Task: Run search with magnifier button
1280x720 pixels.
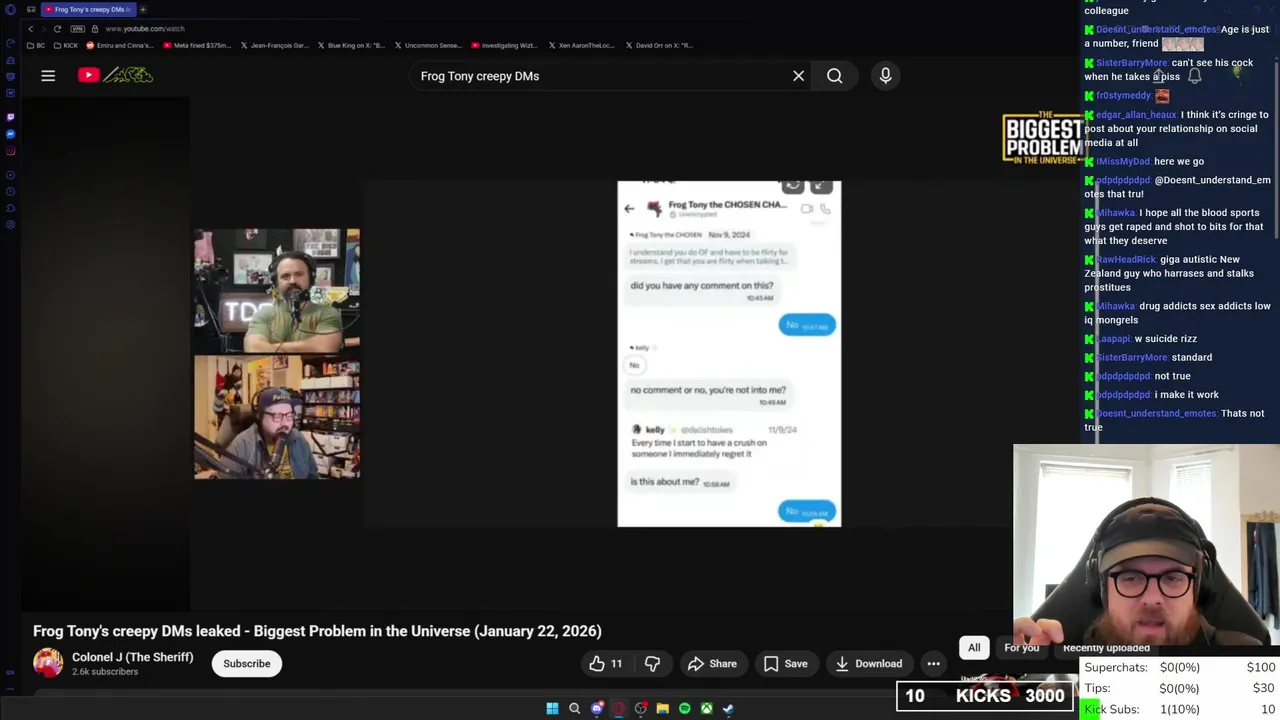Action: pyautogui.click(x=834, y=76)
